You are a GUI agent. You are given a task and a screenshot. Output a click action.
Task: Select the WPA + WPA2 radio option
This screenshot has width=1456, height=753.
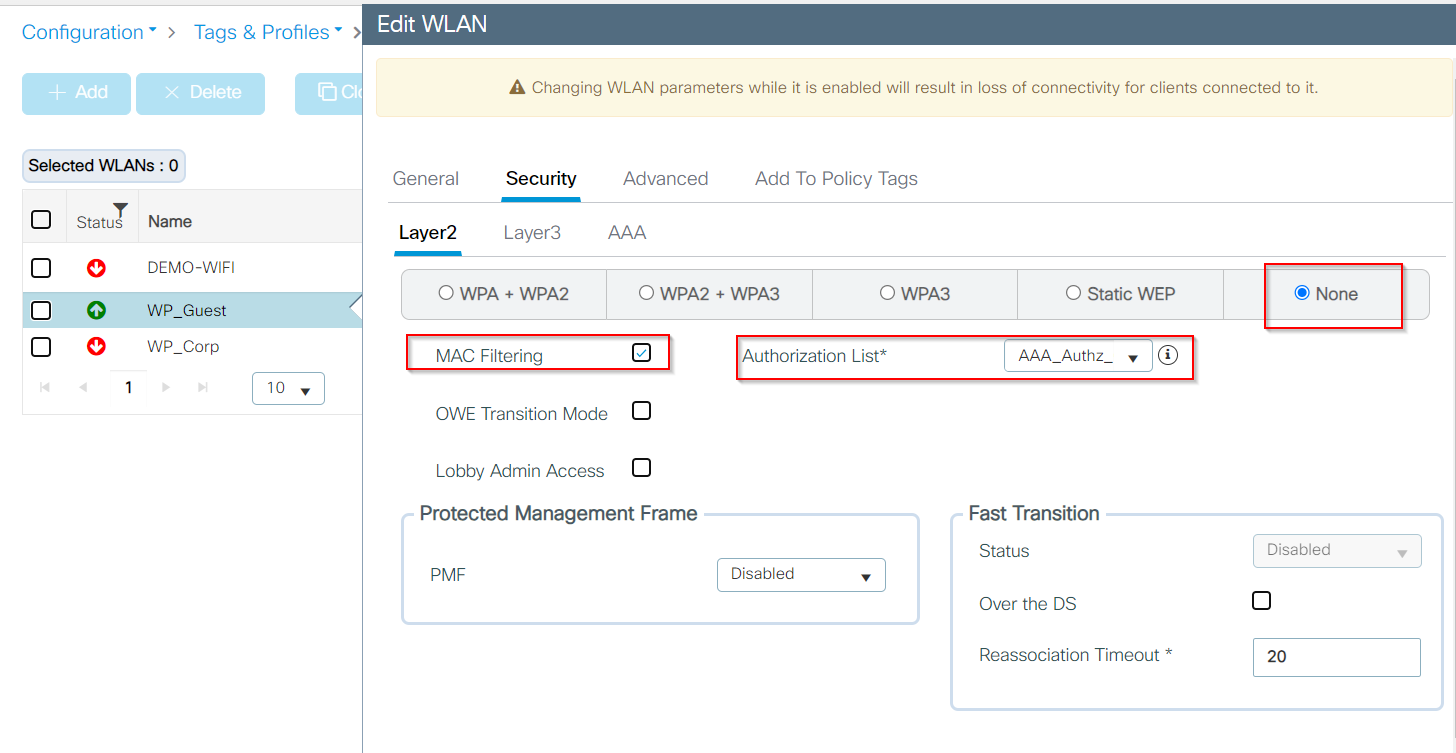coord(446,293)
